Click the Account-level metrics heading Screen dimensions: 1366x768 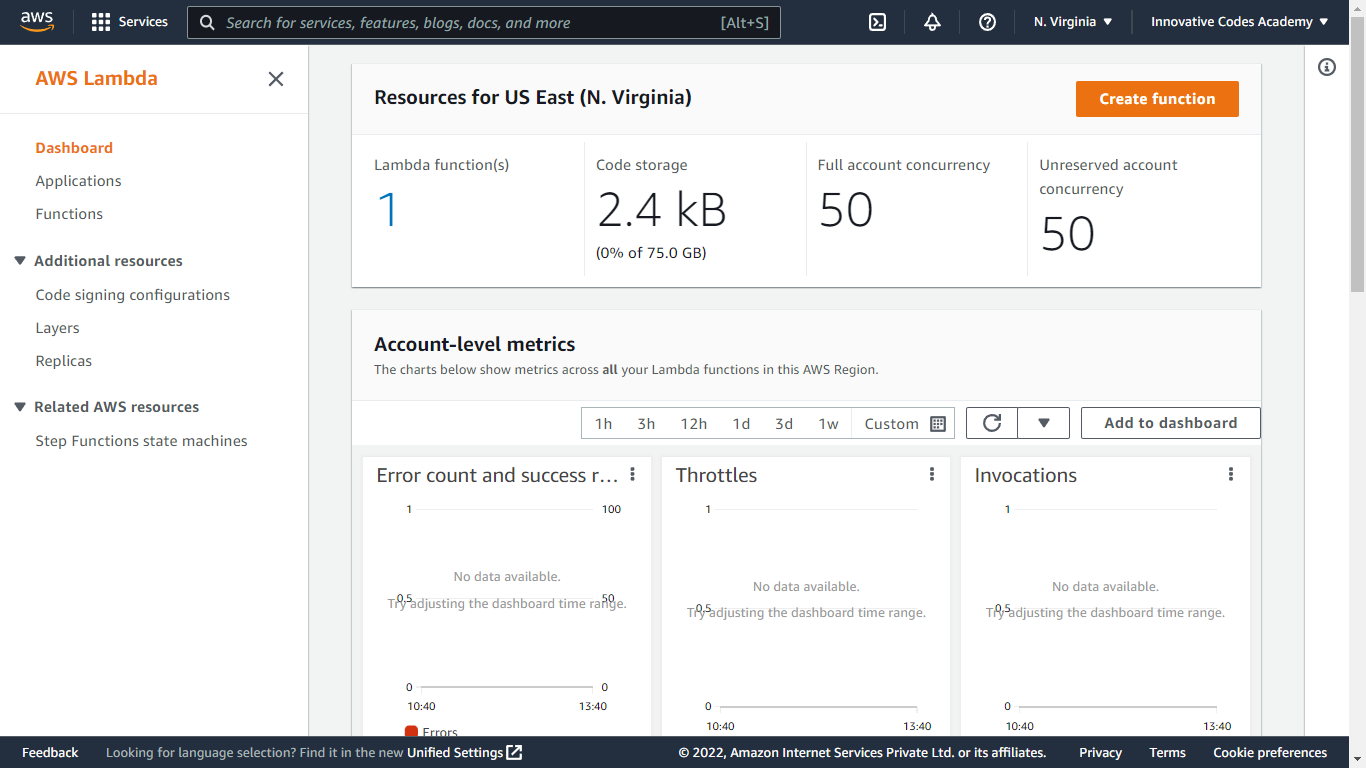tap(475, 344)
